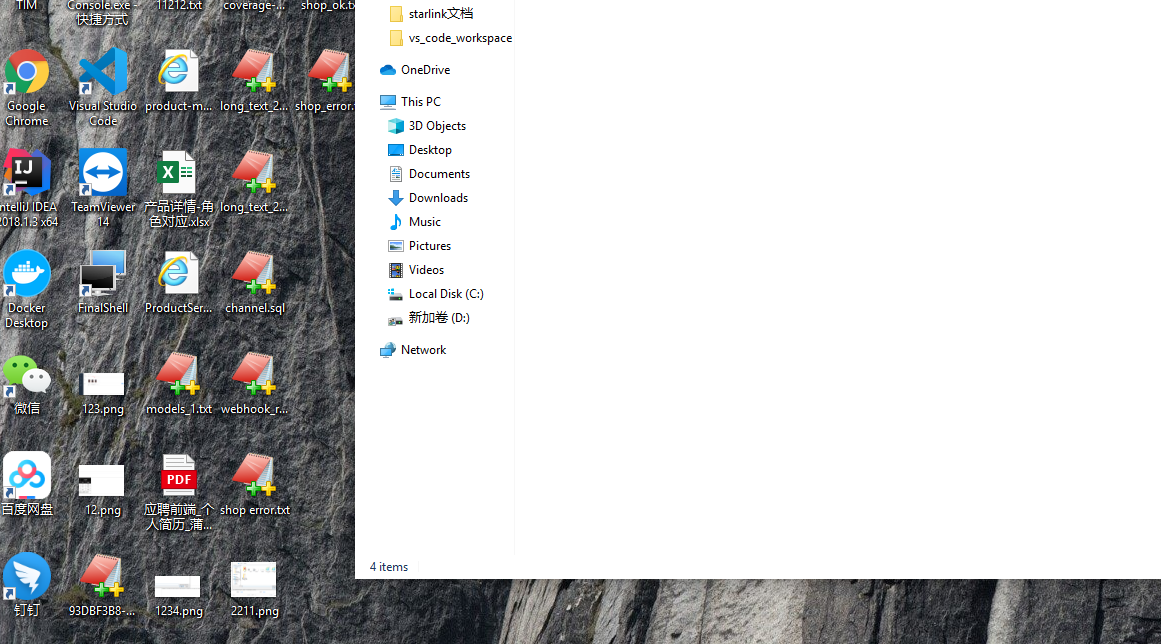Select the 1234.png image file
Viewport: 1161px width, 644px height.
(x=178, y=596)
